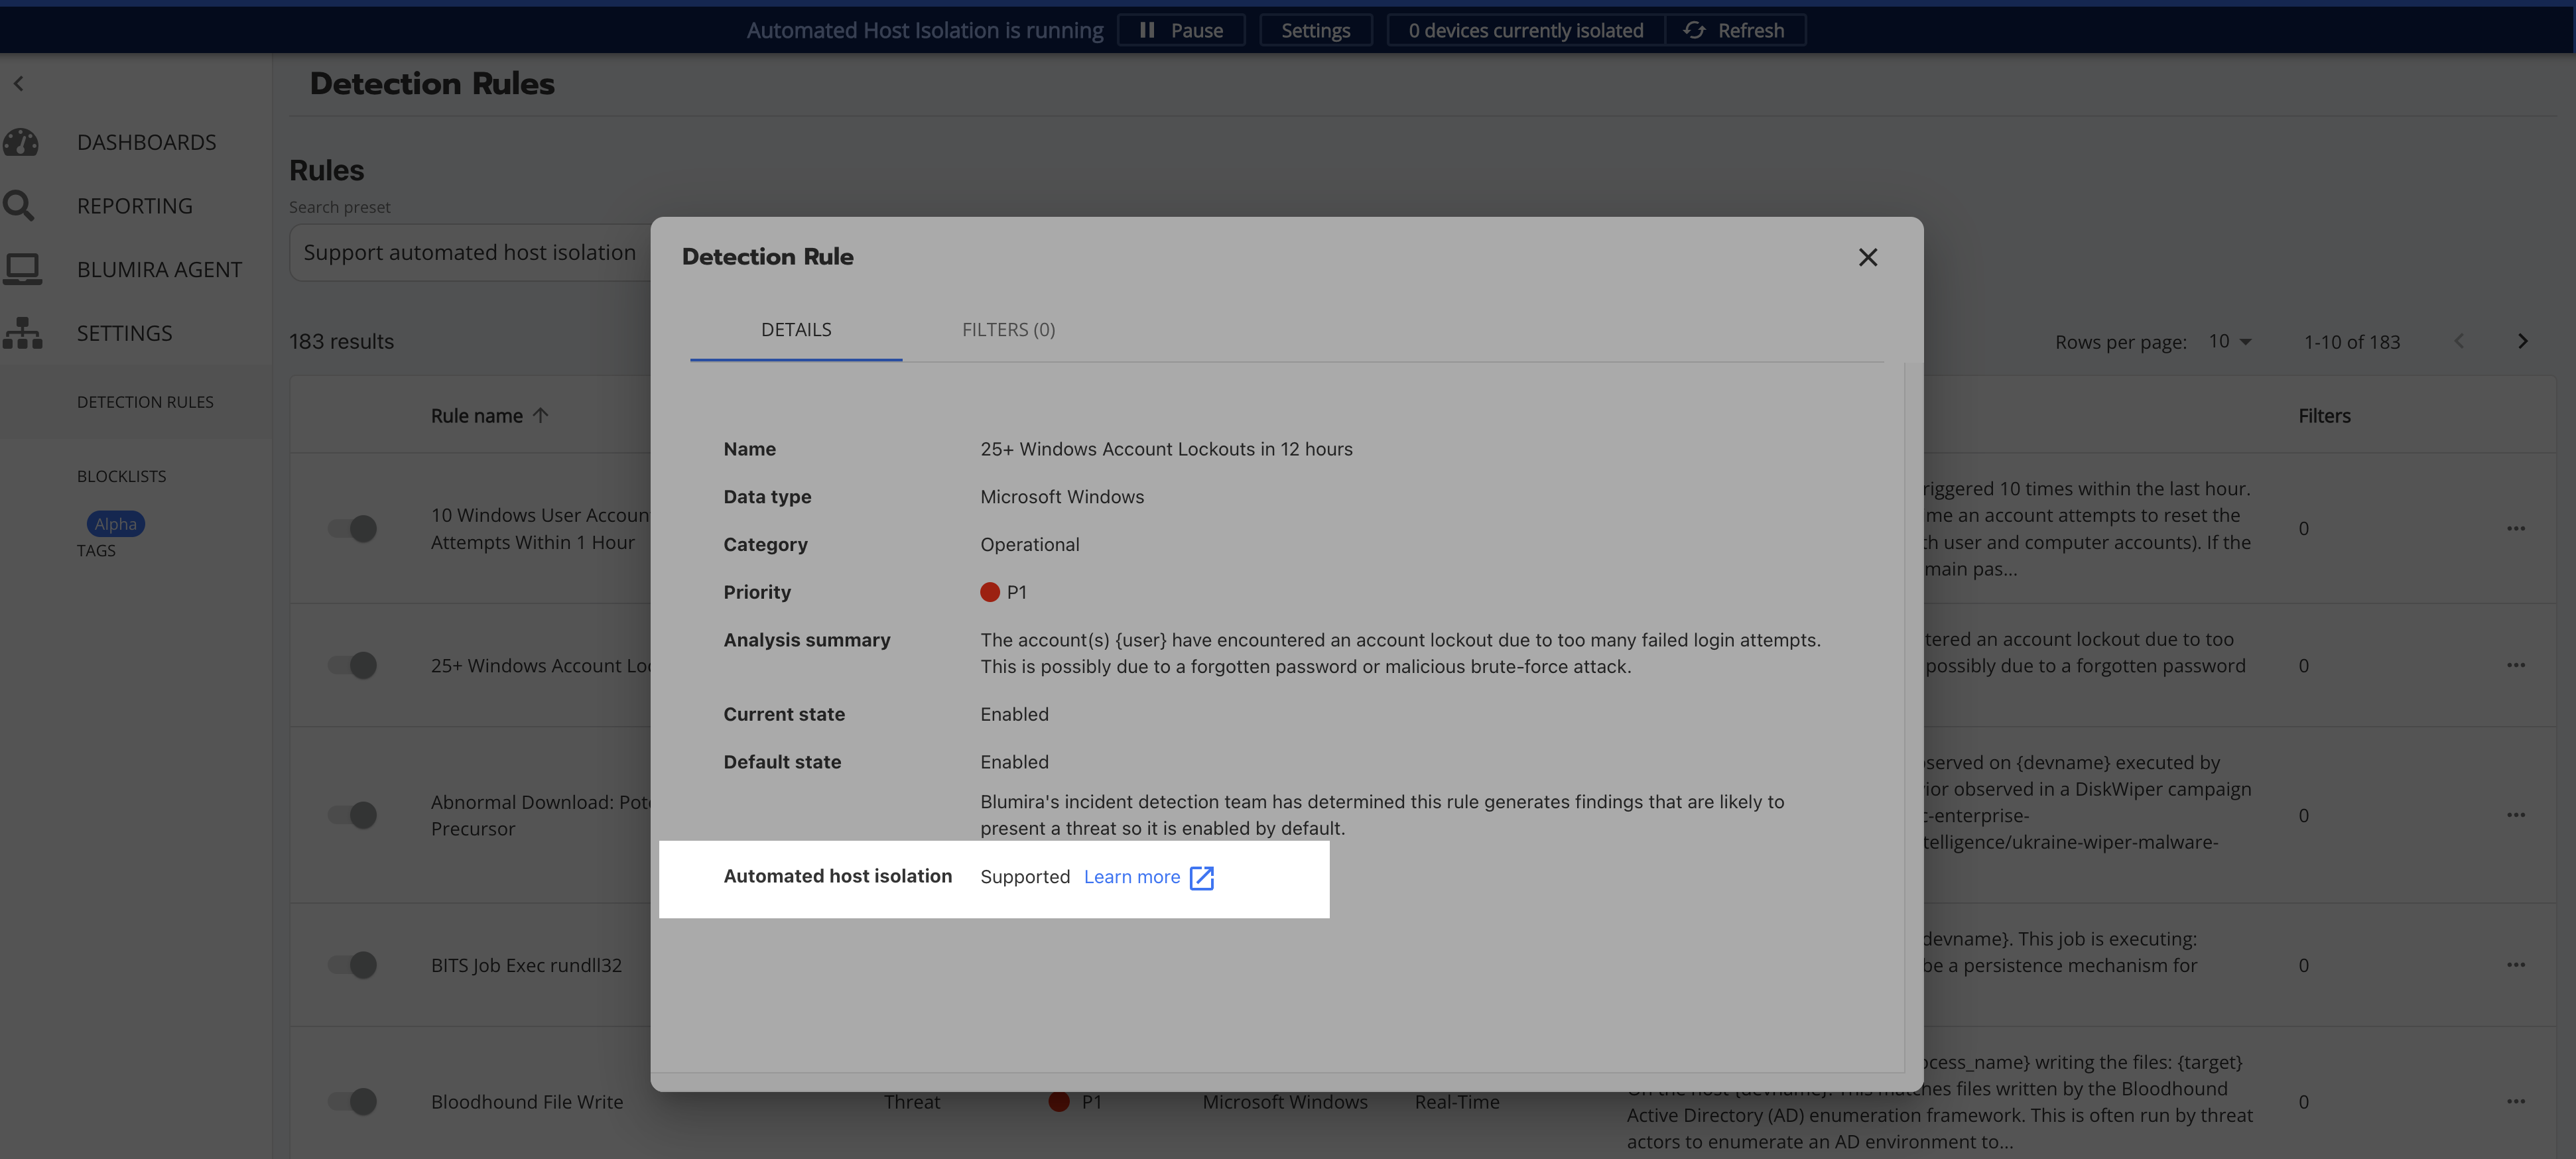The image size is (2576, 1159).
Task: Click the Pause icon for Automated Host Isolation
Action: click(1148, 29)
